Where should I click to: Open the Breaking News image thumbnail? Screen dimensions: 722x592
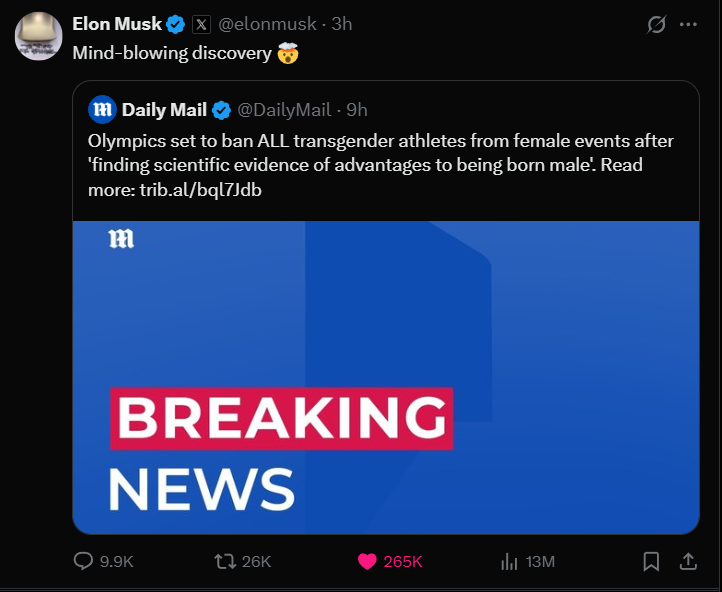[x=385, y=377]
